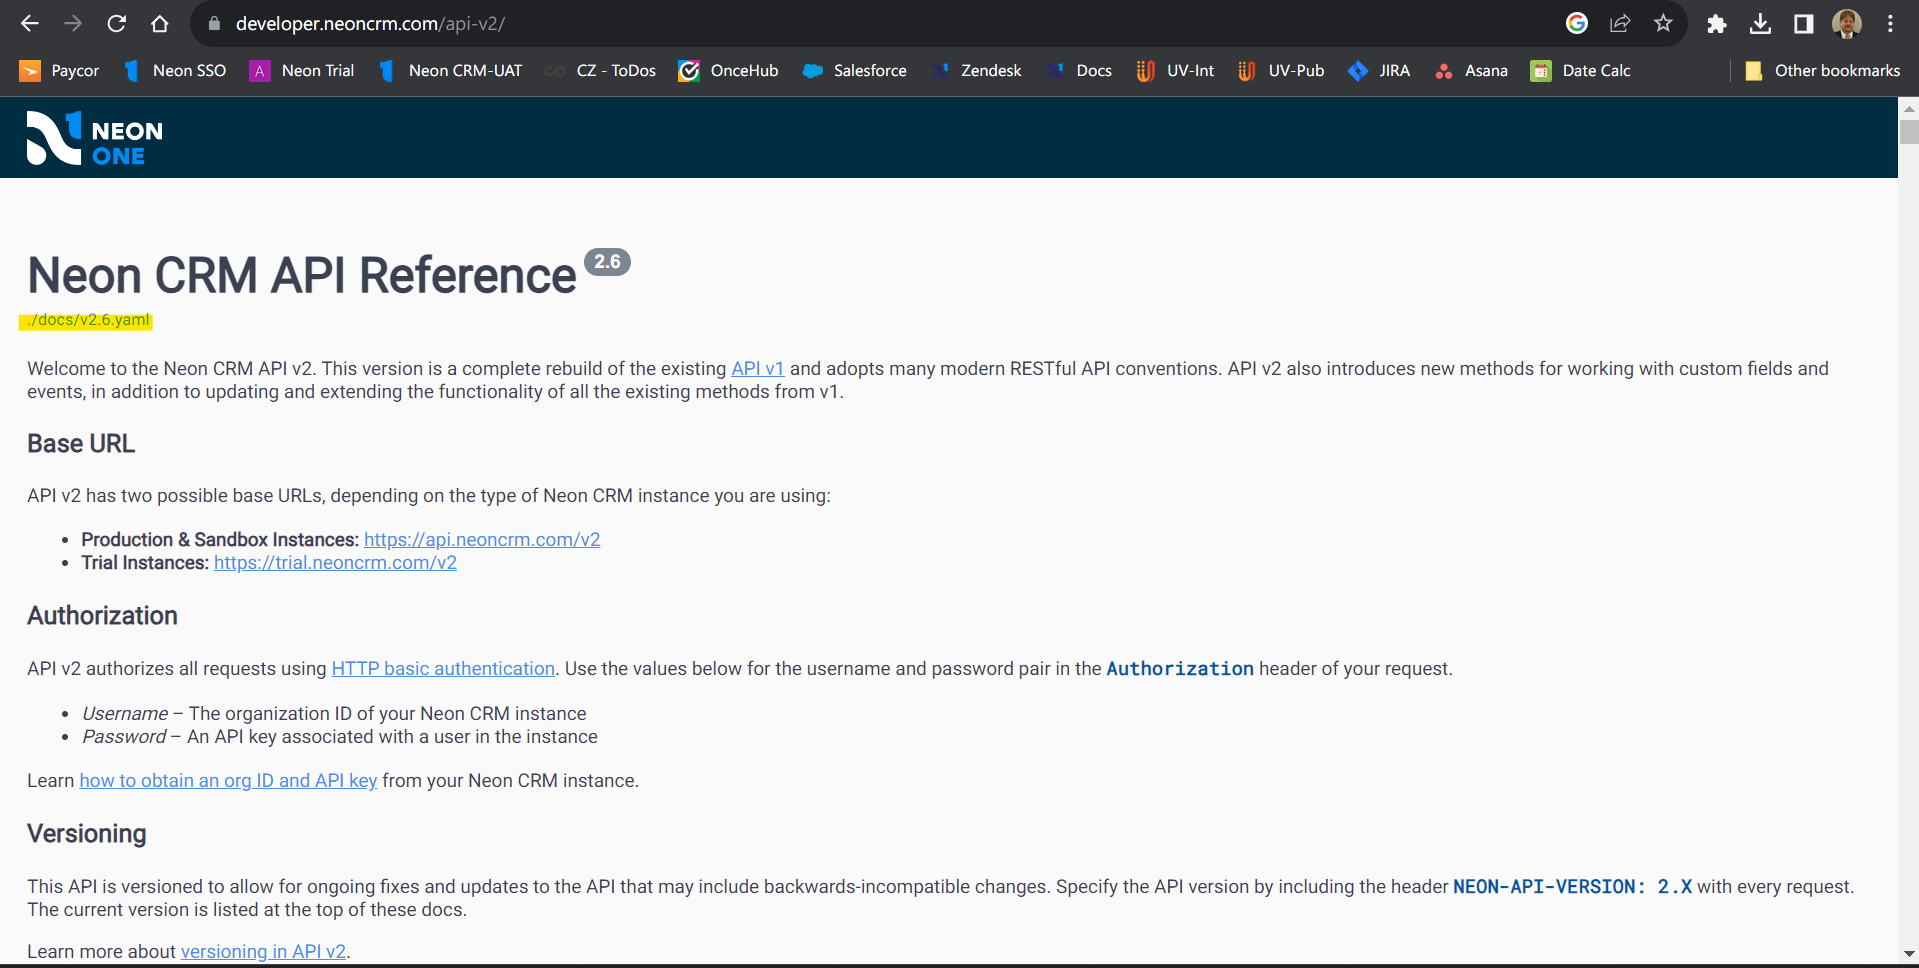Click the Base URL heading
Viewport: 1919px width, 968px height.
(x=81, y=444)
